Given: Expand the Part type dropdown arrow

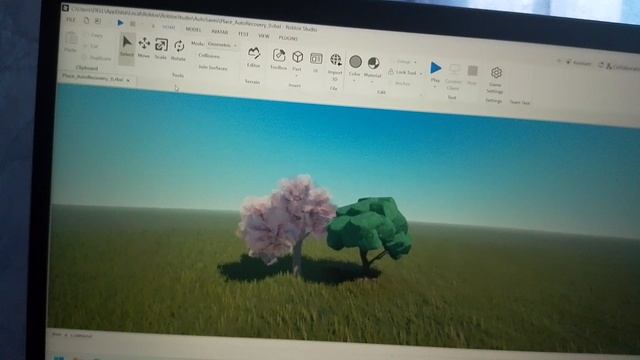Looking at the screenshot, I should (297, 76).
